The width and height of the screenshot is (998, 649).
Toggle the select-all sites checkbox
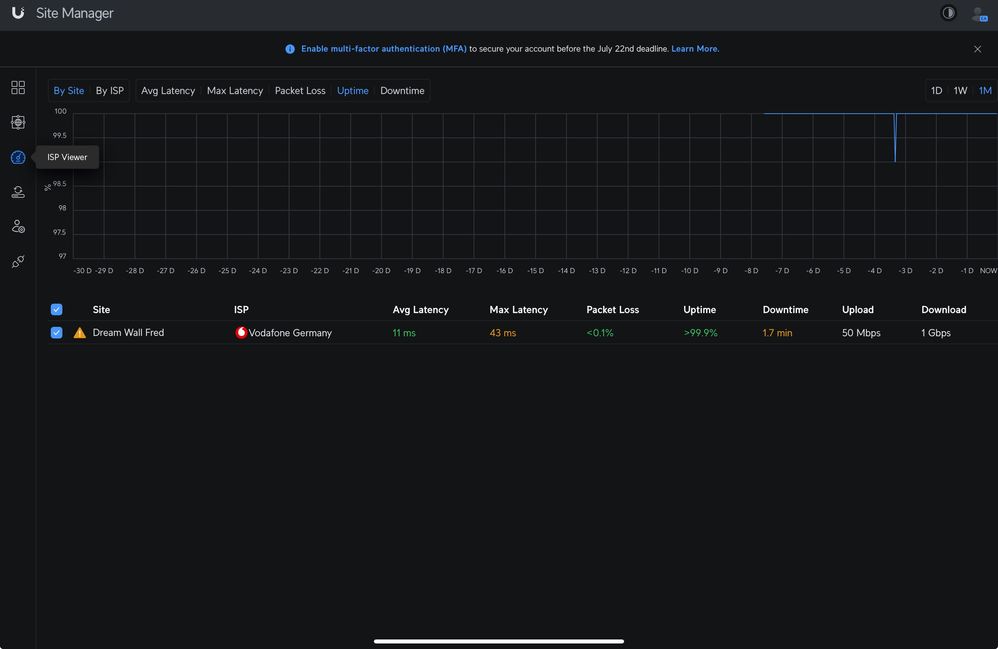pyautogui.click(x=57, y=310)
